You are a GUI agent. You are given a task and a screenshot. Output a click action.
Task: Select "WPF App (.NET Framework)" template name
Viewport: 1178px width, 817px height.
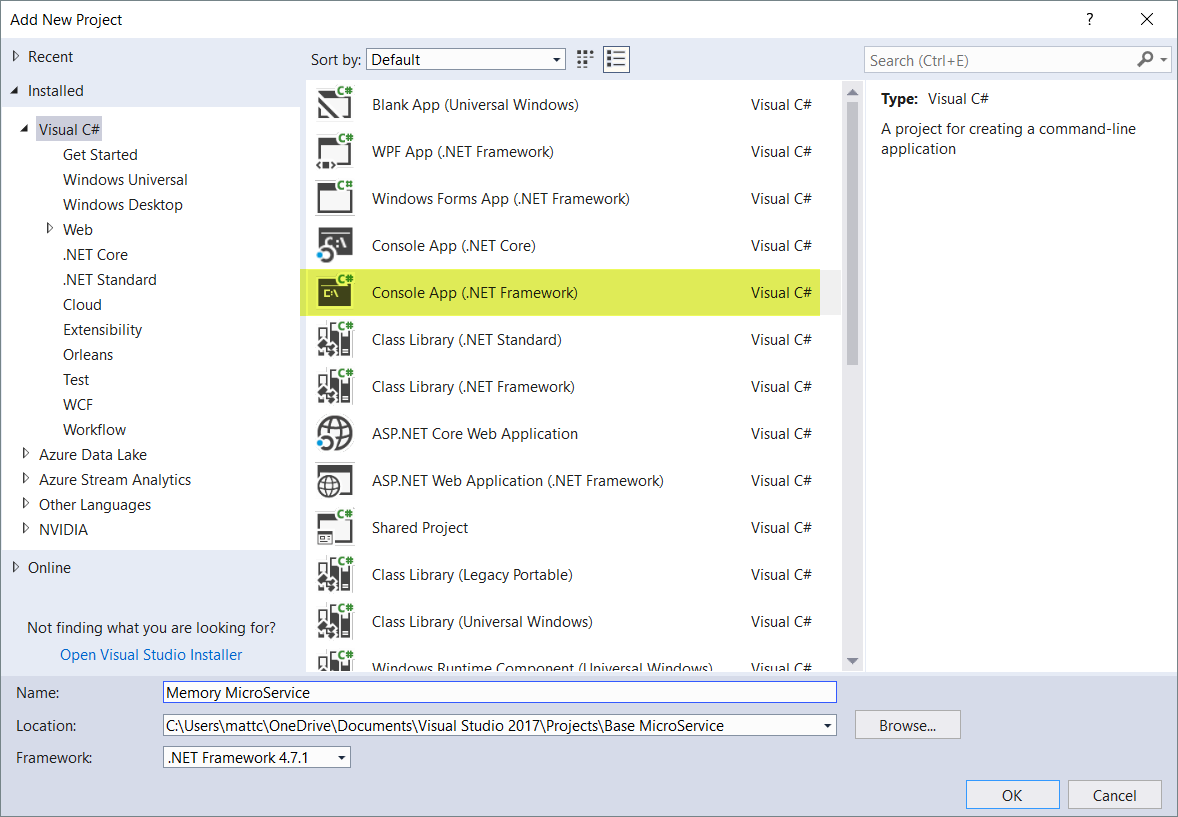(463, 152)
